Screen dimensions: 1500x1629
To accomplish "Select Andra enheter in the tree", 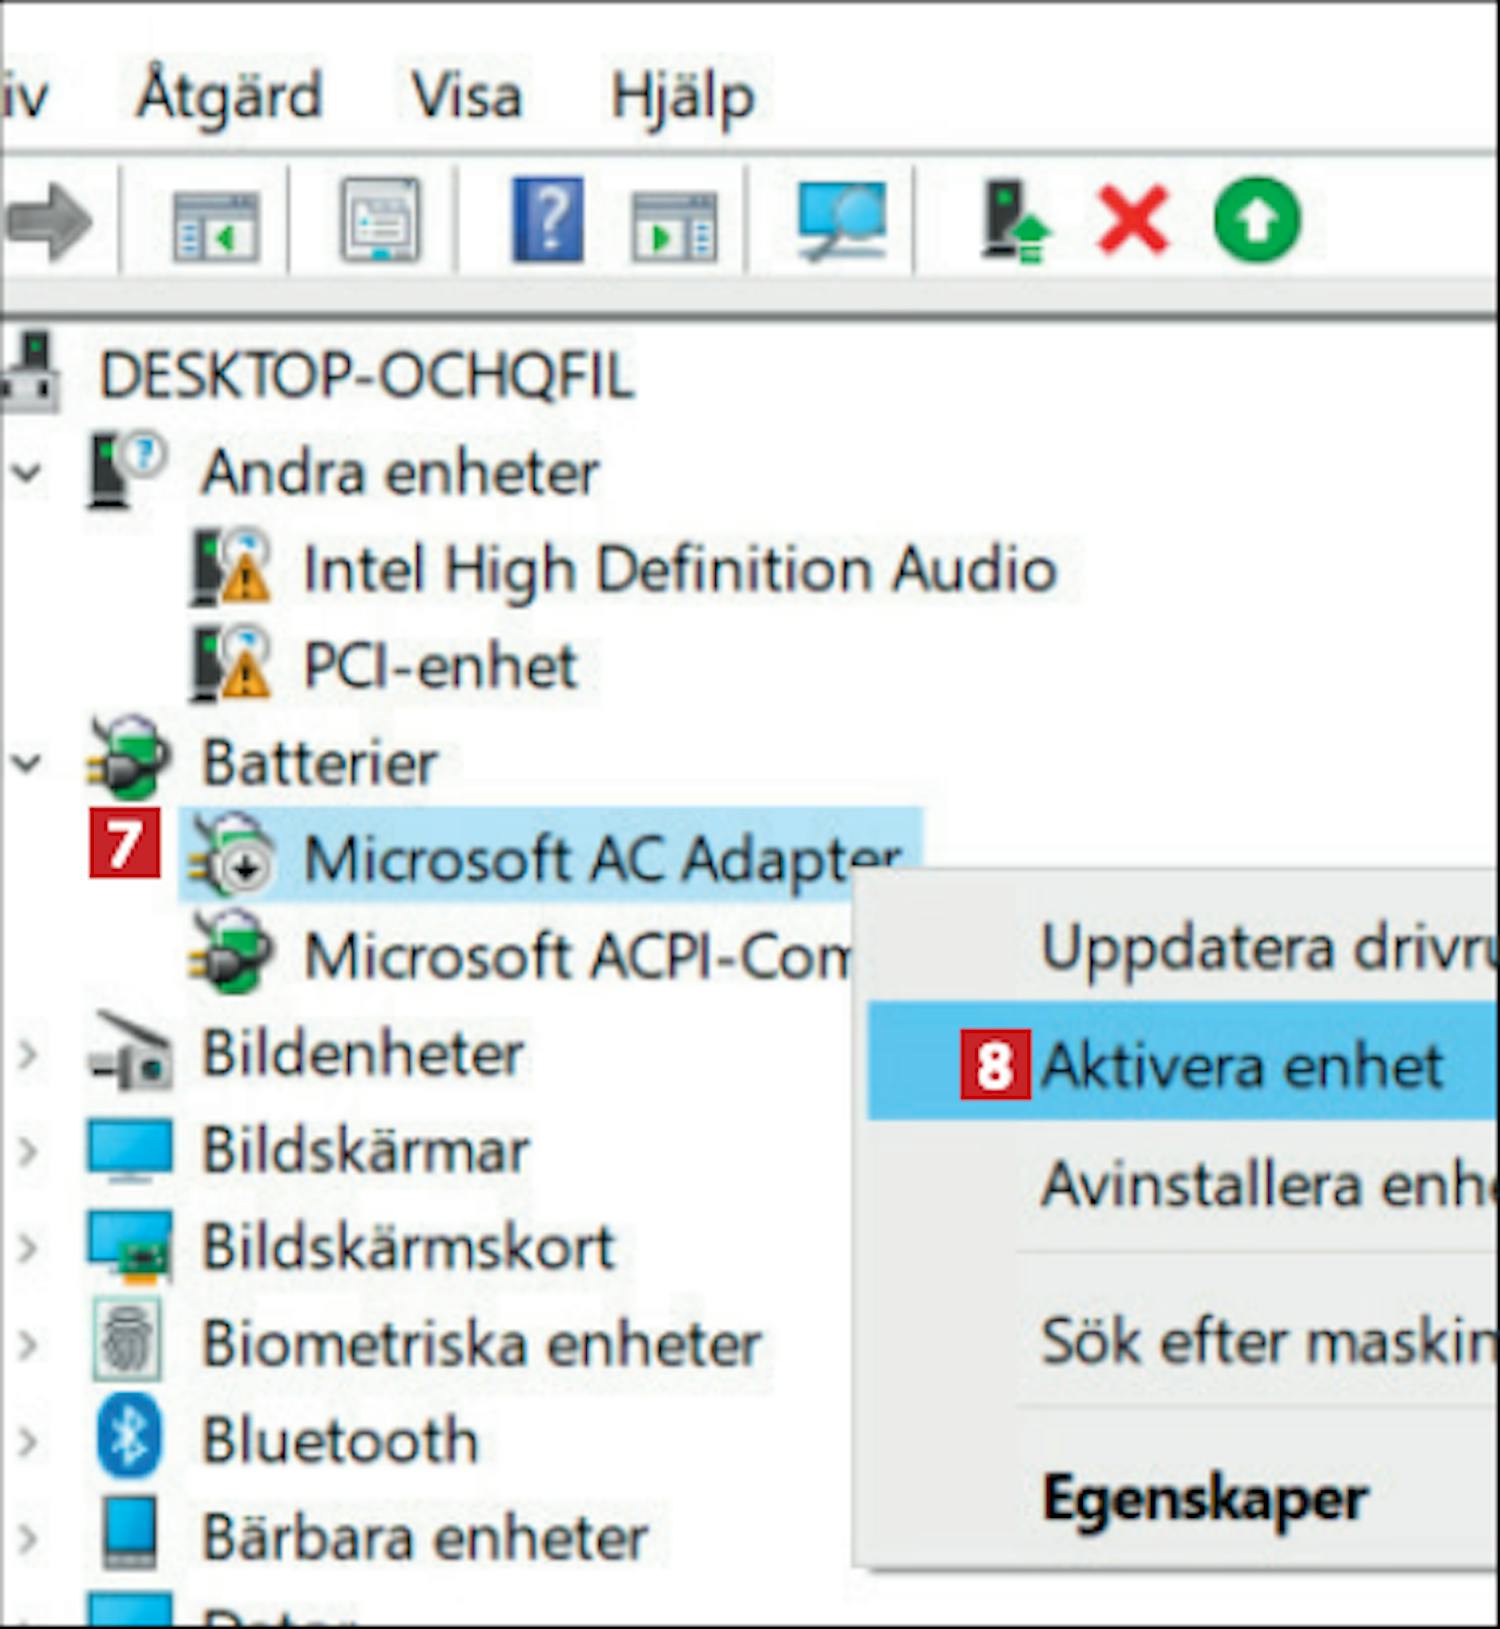I will 400,472.
